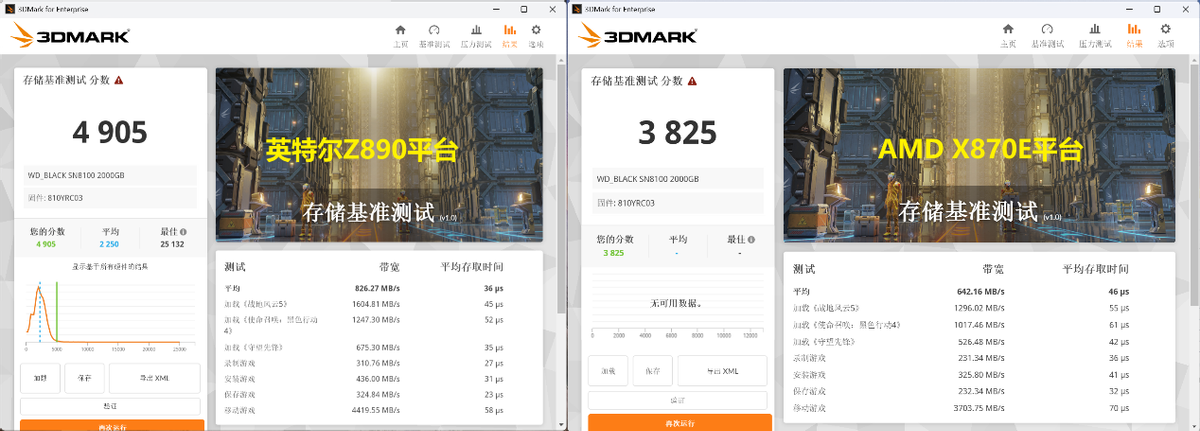
Task: Open Benchmarks tab in the 3 825 score window
Action: [1047, 36]
